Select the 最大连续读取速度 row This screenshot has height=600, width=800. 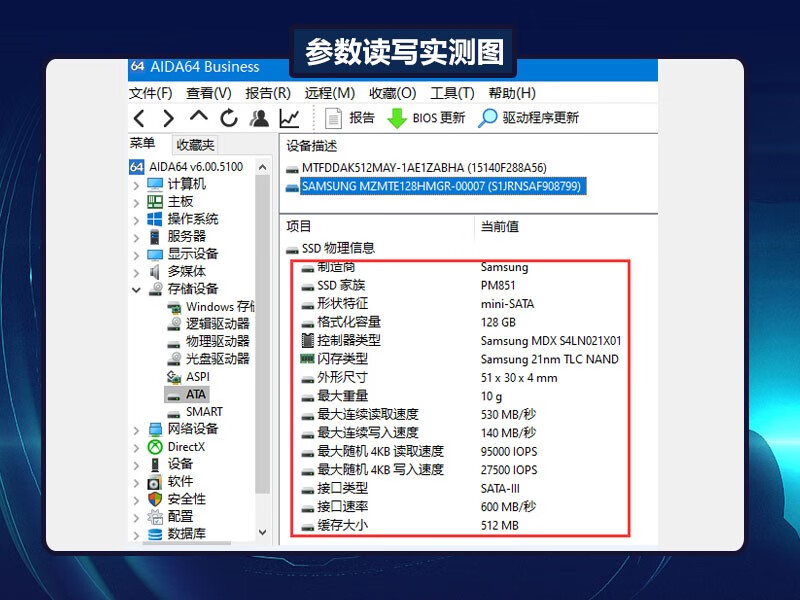coord(418,414)
